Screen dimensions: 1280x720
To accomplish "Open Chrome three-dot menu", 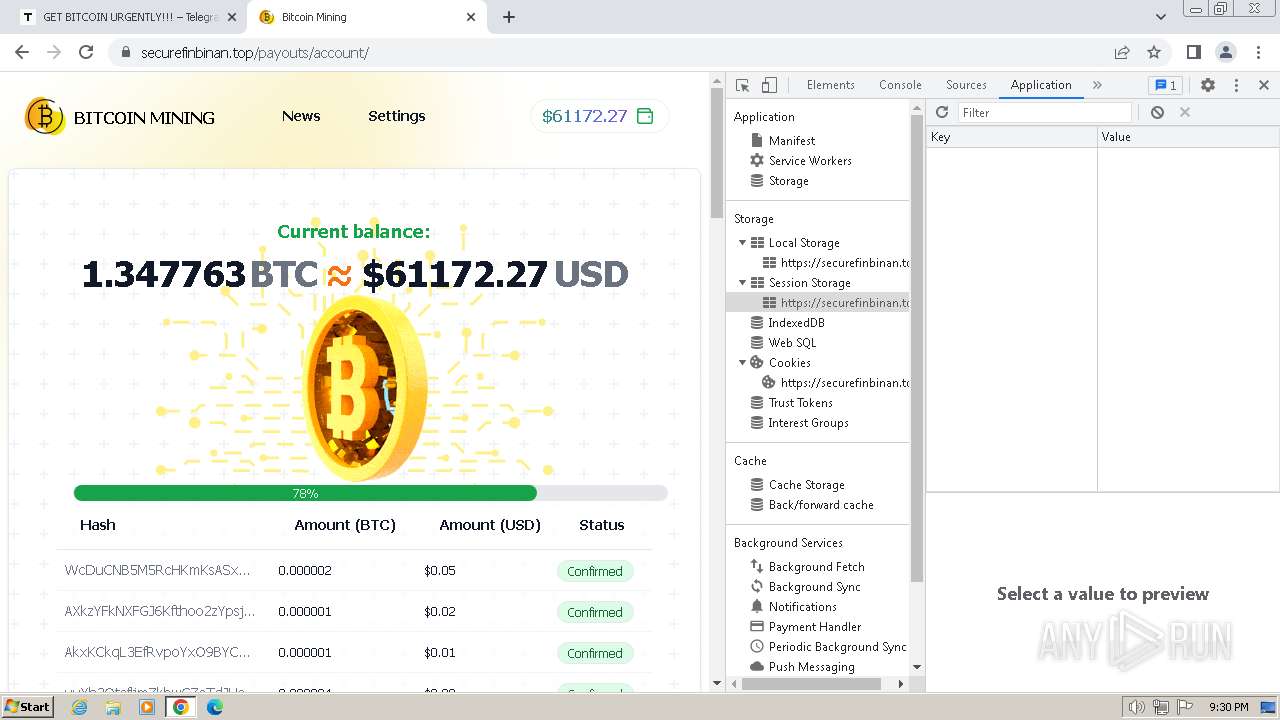I will pos(1258,52).
